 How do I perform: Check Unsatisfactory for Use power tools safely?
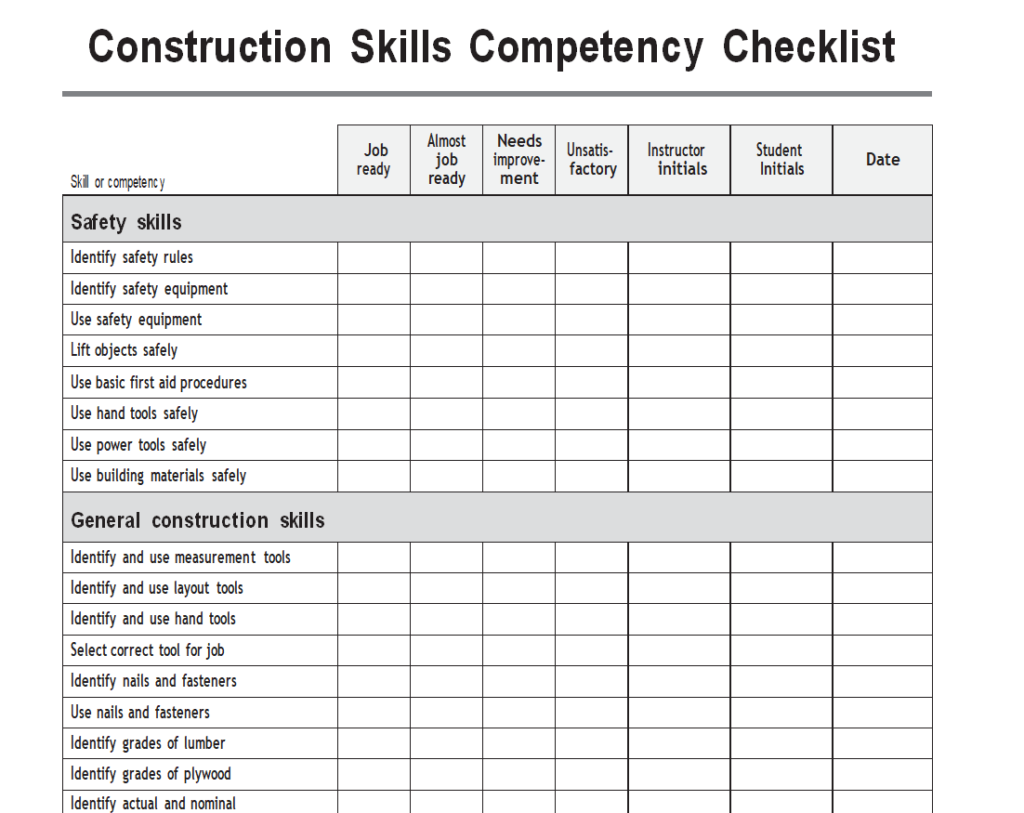pyautogui.click(x=592, y=445)
